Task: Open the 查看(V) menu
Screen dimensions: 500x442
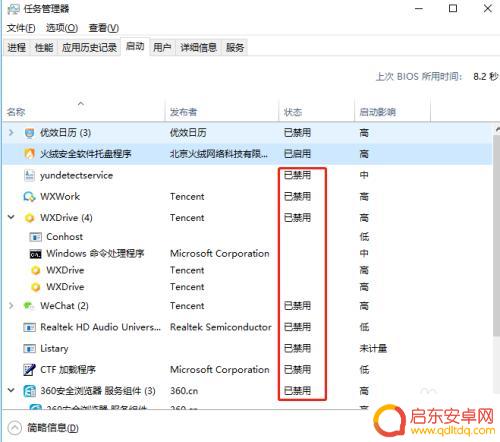Action: pos(104,28)
